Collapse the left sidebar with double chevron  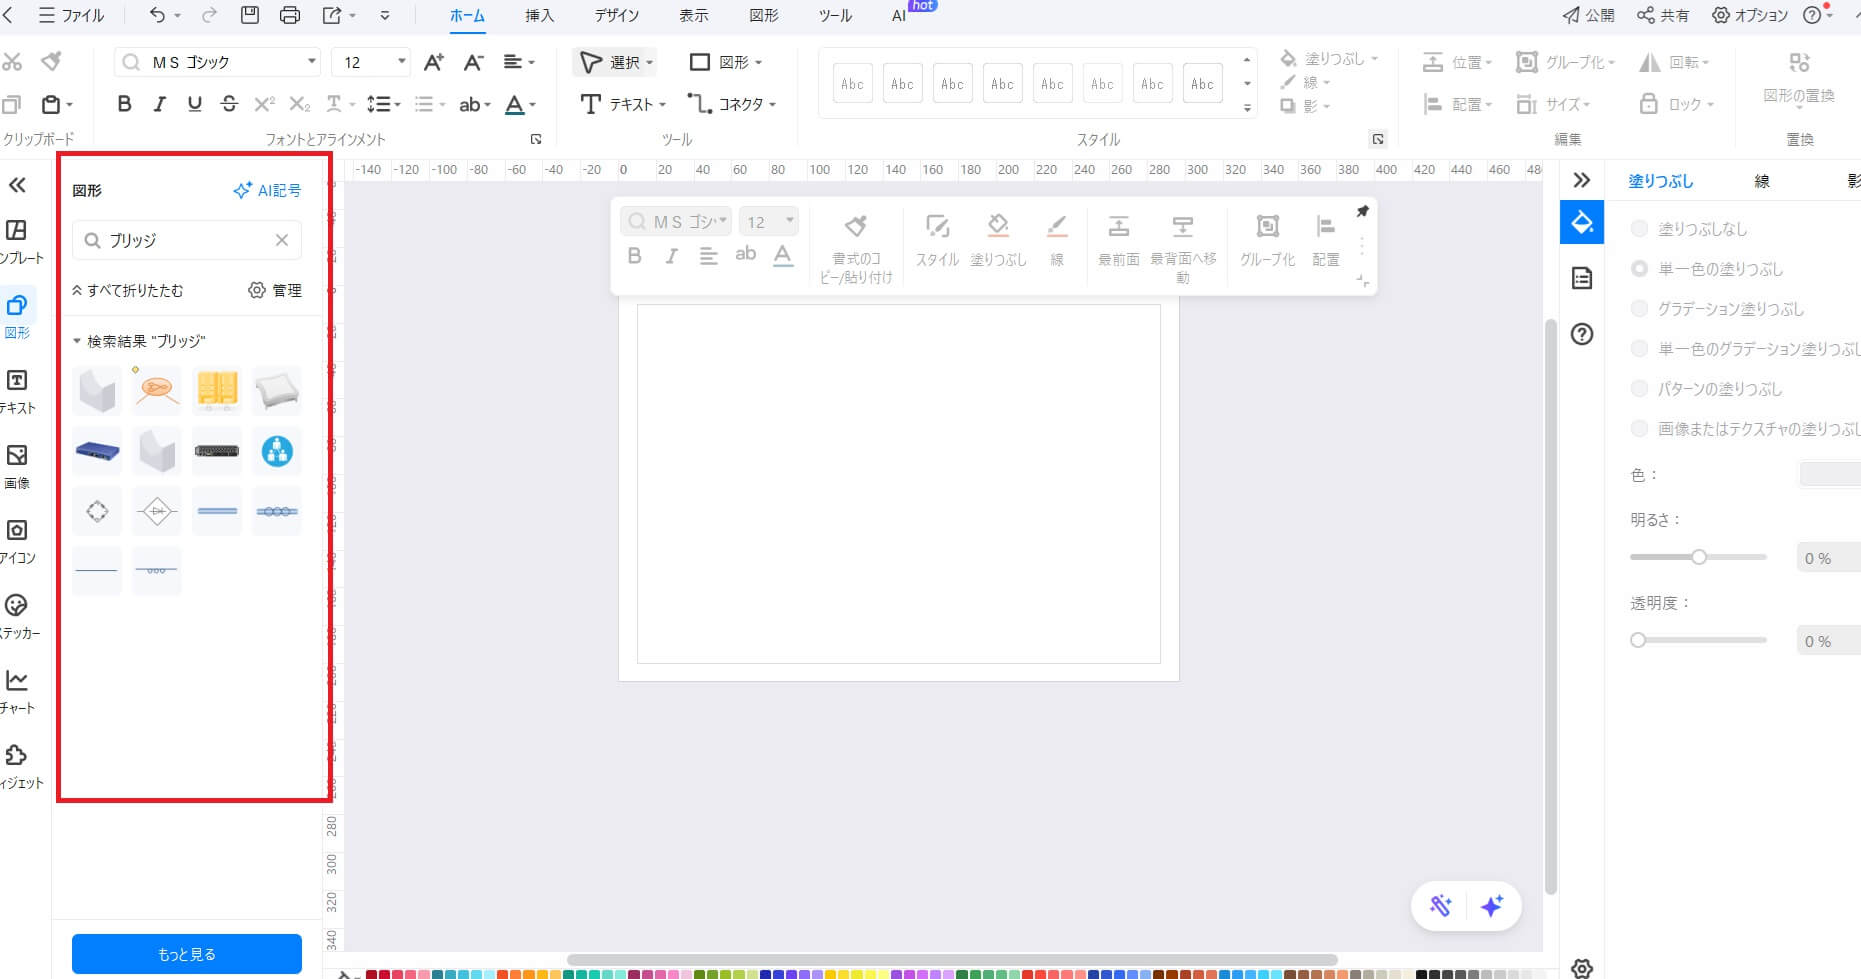tap(17, 185)
